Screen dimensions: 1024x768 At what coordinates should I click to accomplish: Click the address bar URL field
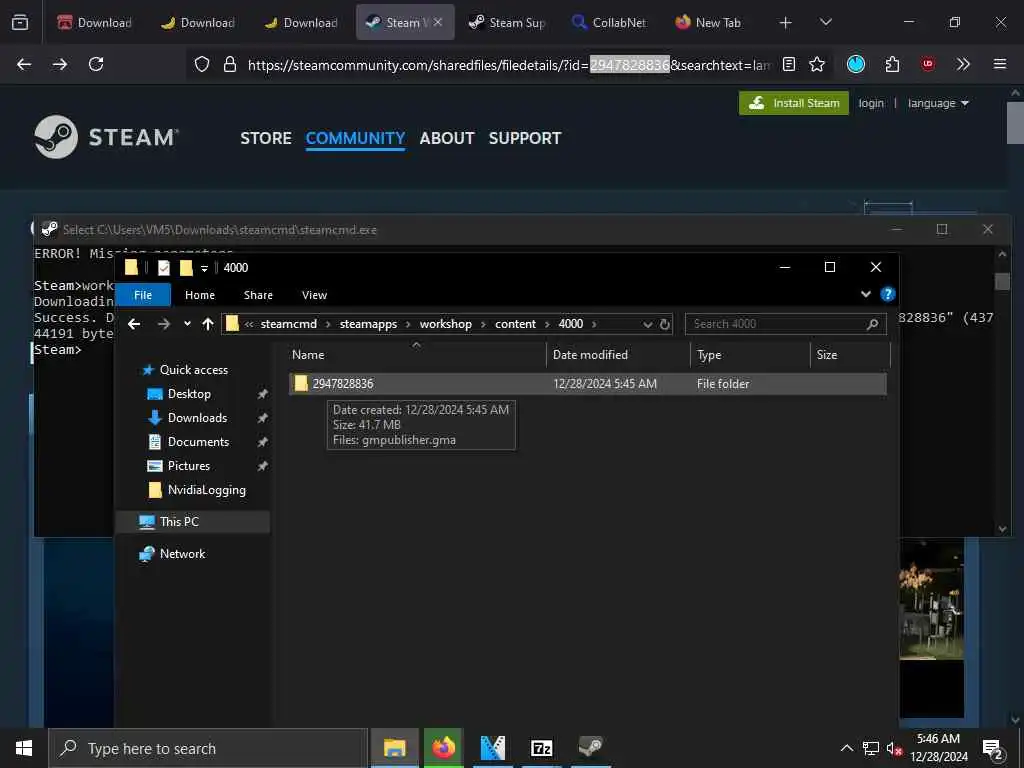point(509,65)
